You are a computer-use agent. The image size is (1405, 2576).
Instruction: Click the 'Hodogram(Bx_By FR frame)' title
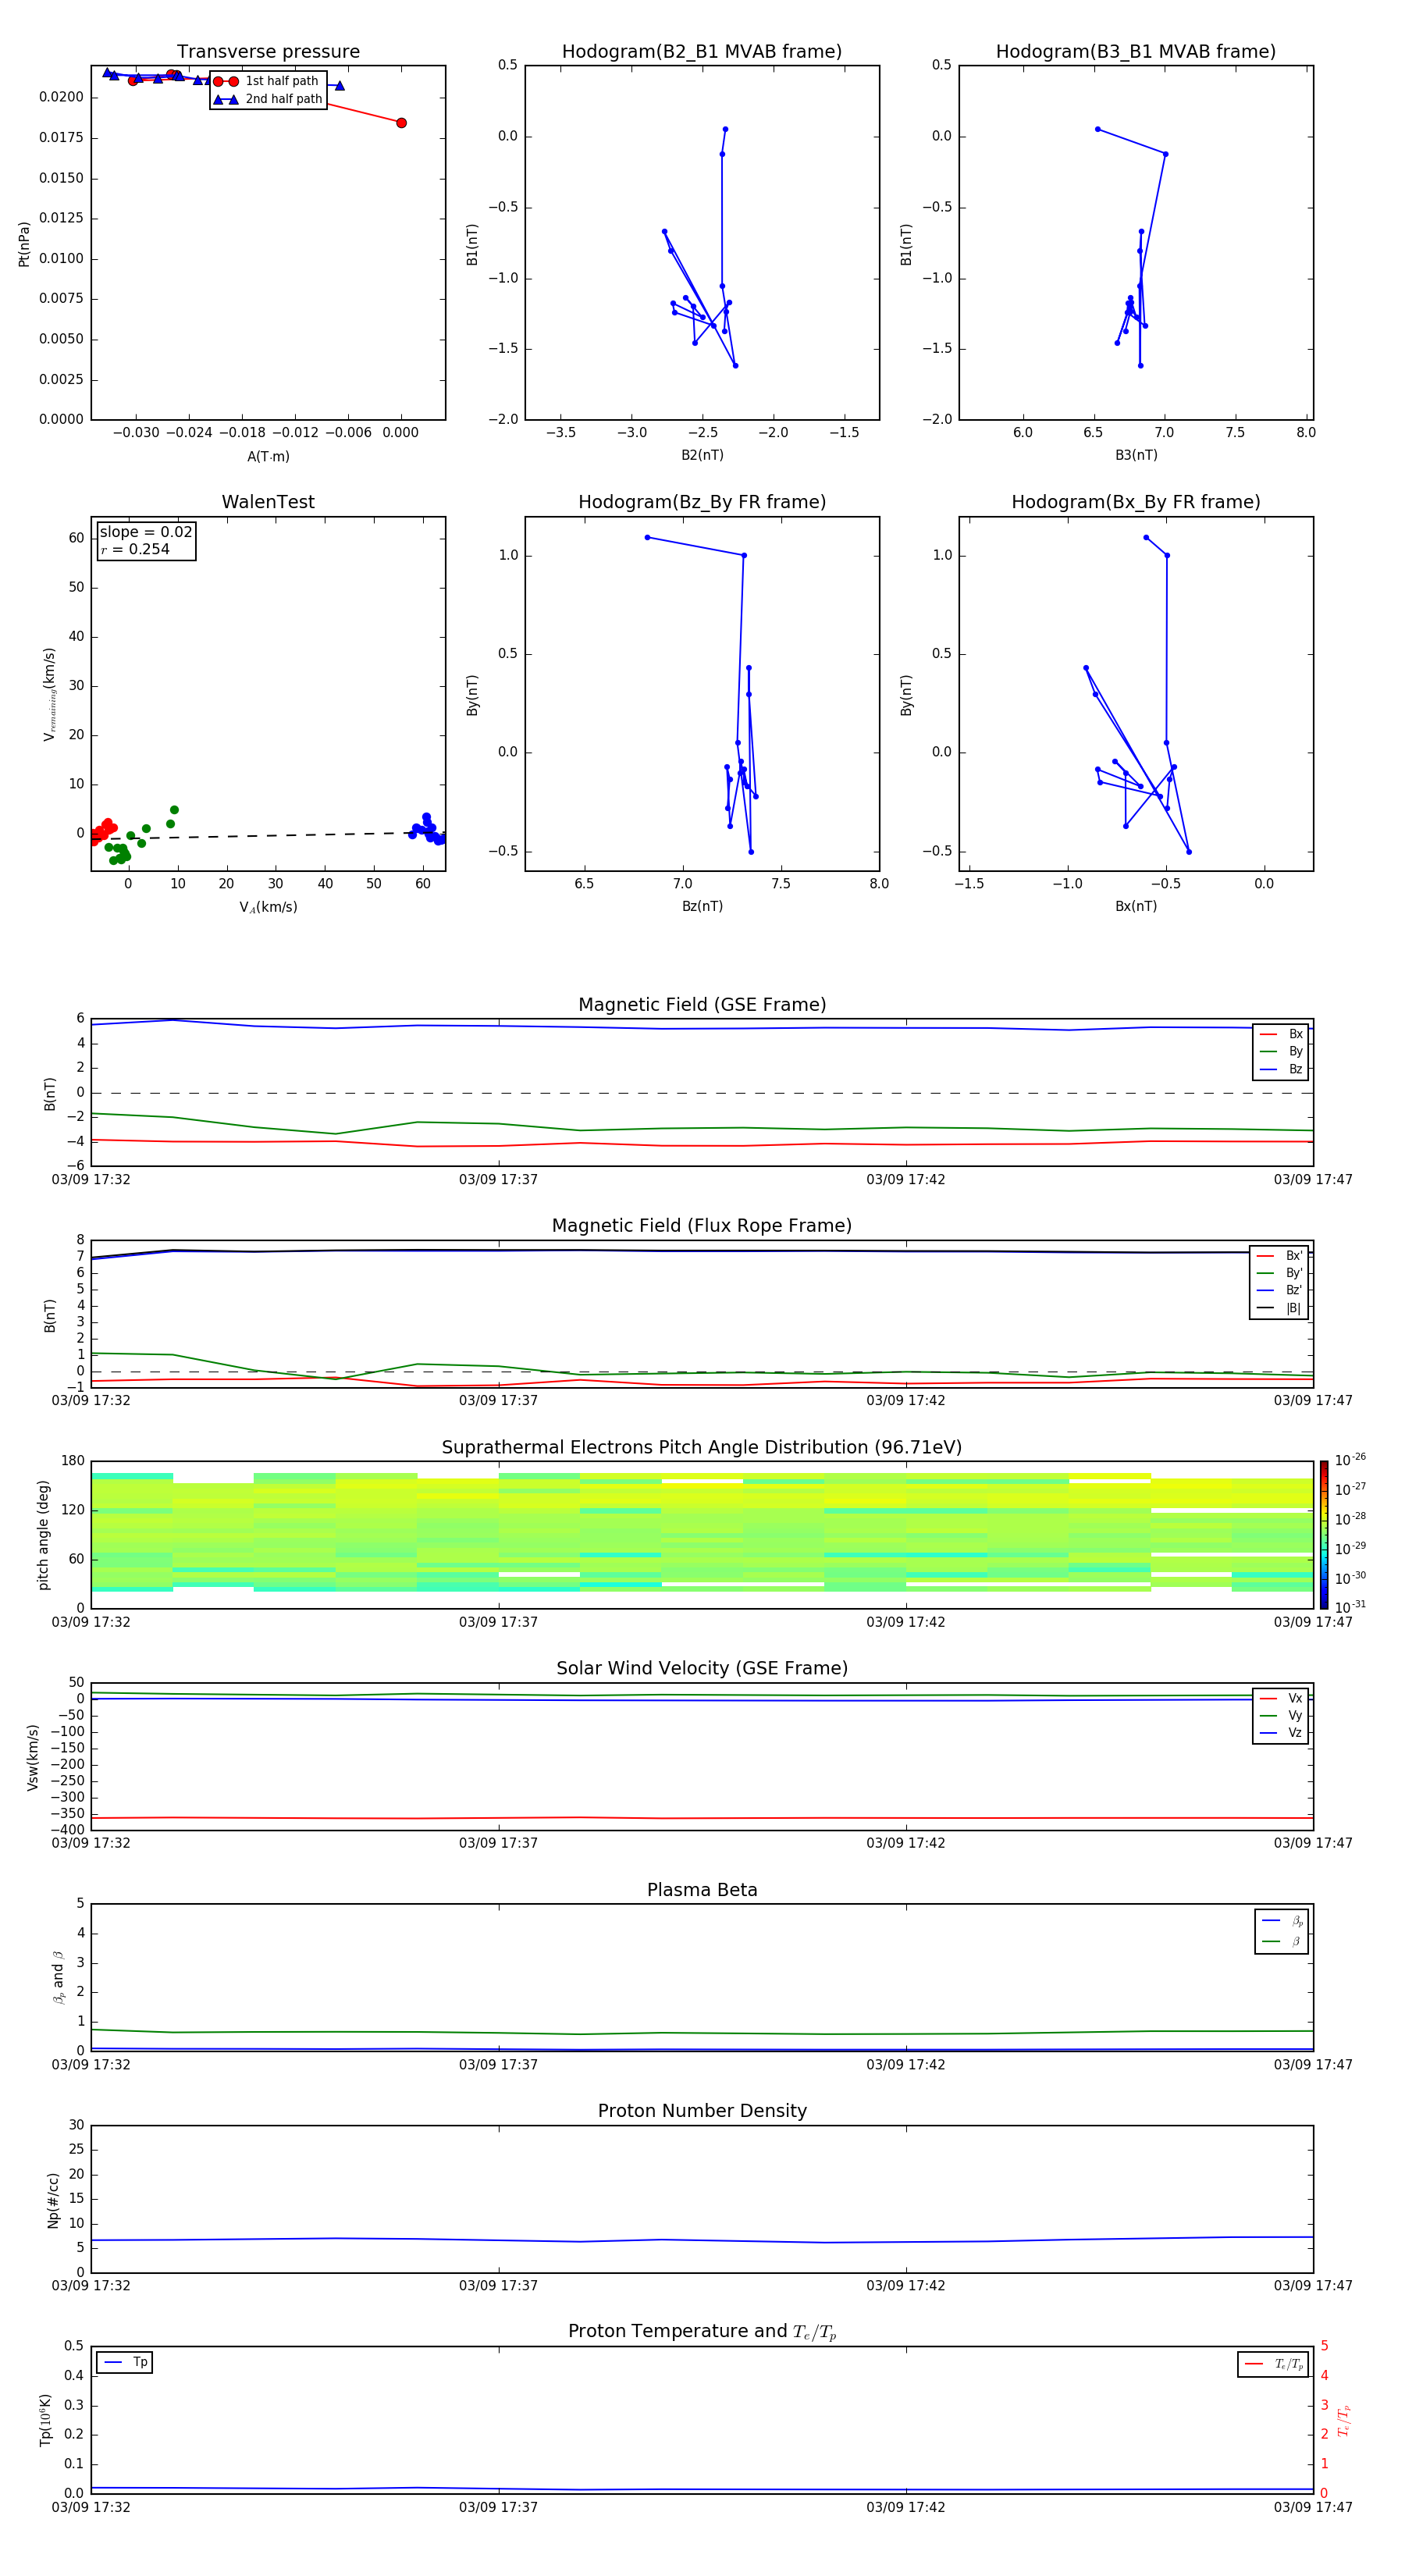1136,502
